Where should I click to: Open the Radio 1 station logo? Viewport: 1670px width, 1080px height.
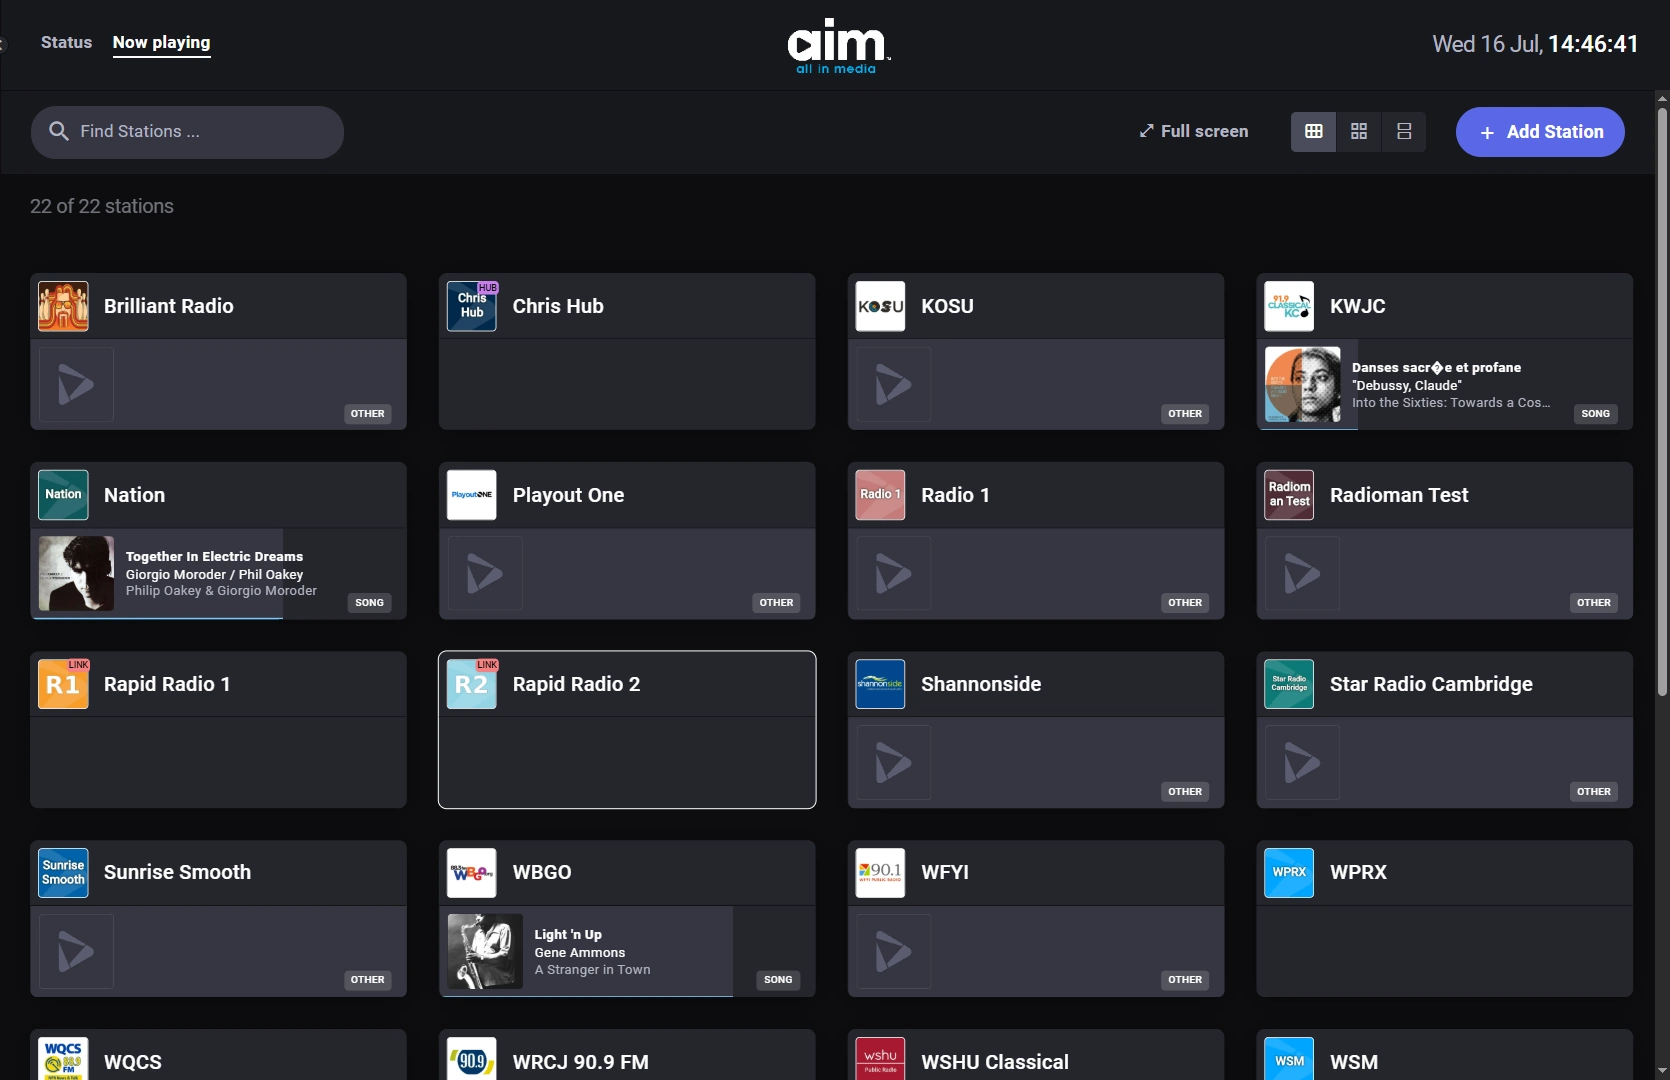[x=881, y=495]
